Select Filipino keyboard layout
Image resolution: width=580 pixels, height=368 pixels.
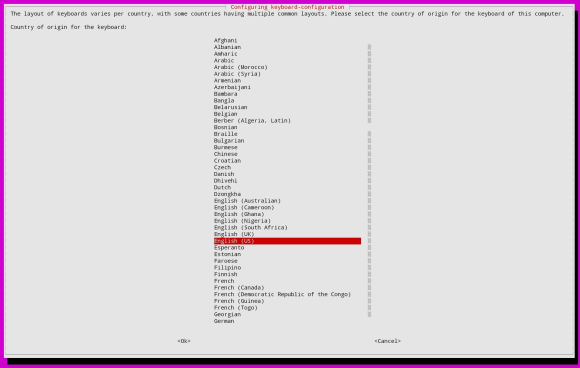(227, 267)
